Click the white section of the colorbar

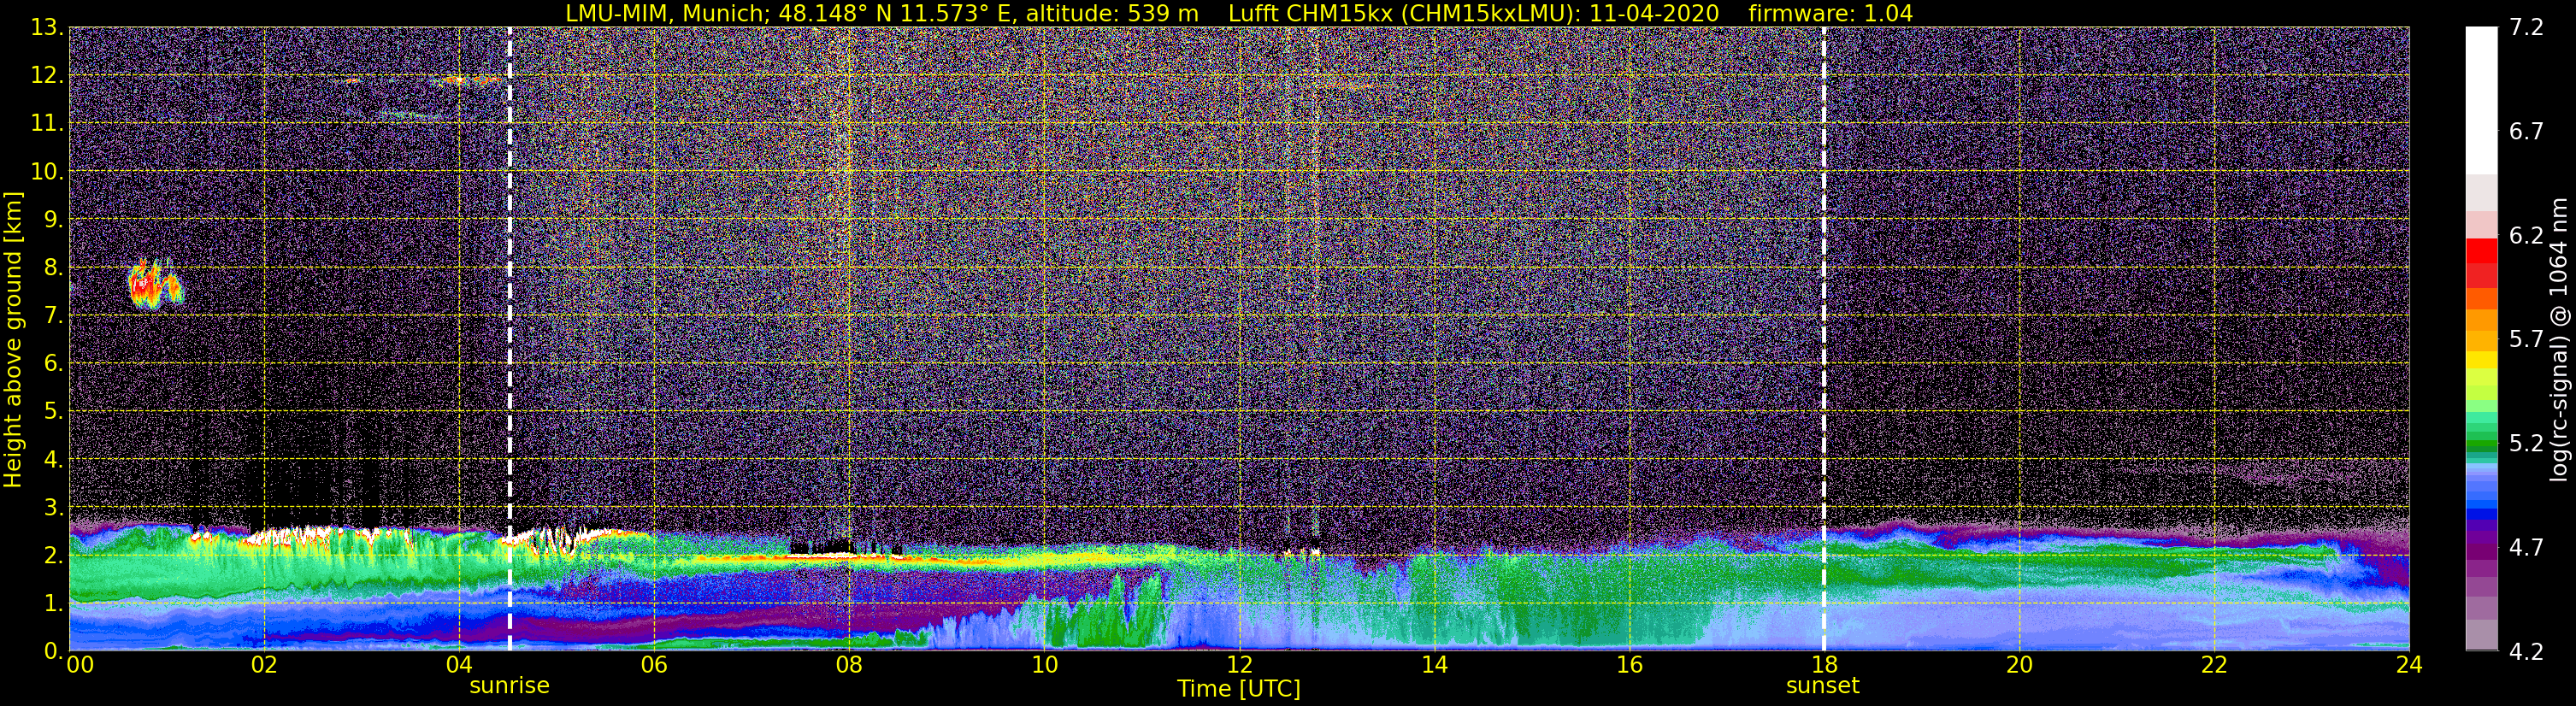2481,100
